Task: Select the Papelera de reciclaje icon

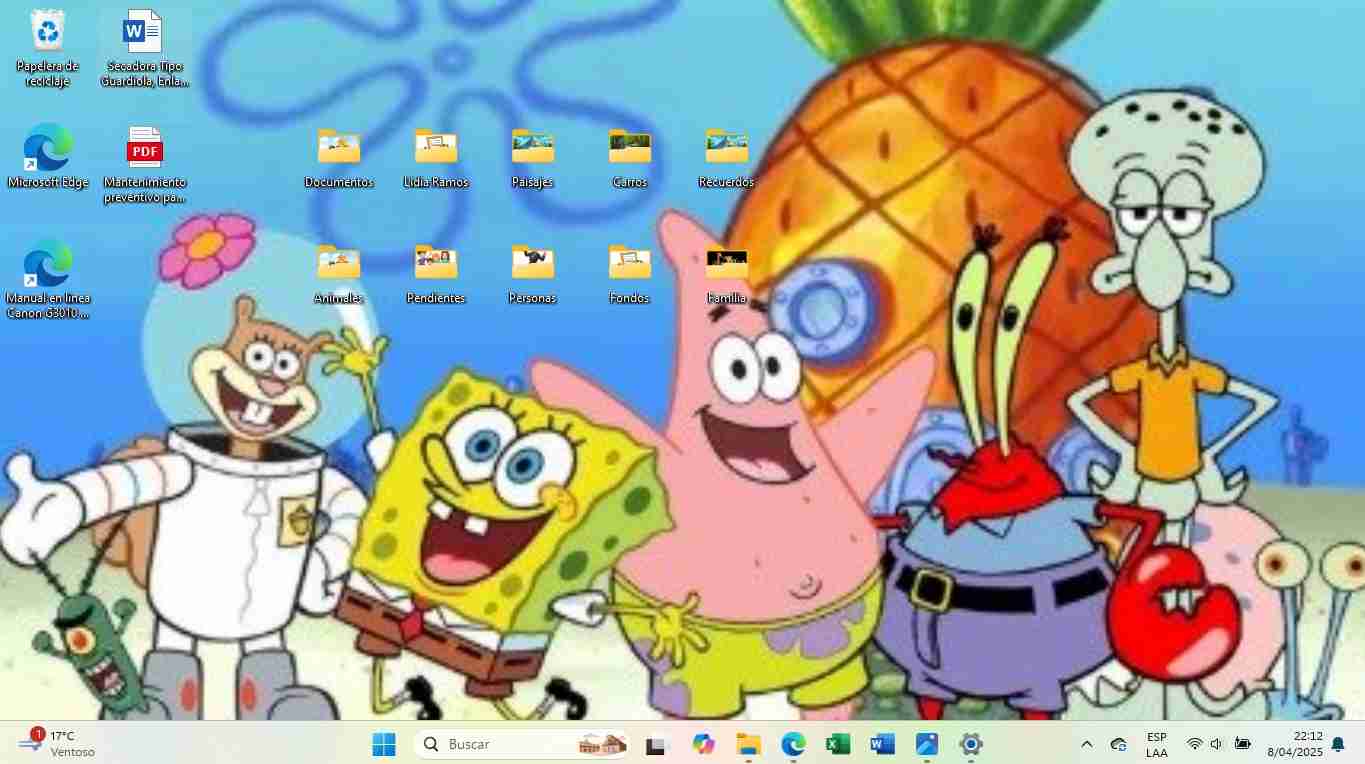Action: pos(48,48)
